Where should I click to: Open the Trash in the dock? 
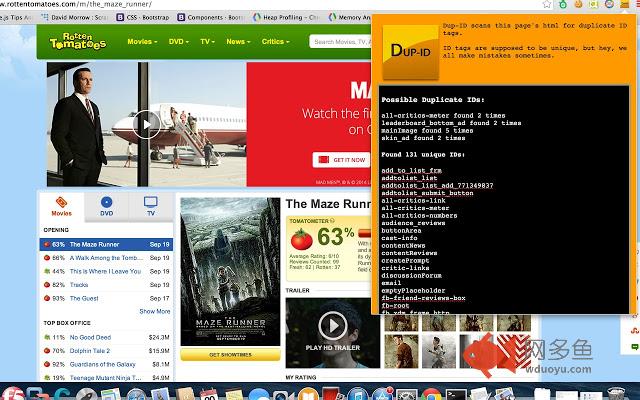616,394
